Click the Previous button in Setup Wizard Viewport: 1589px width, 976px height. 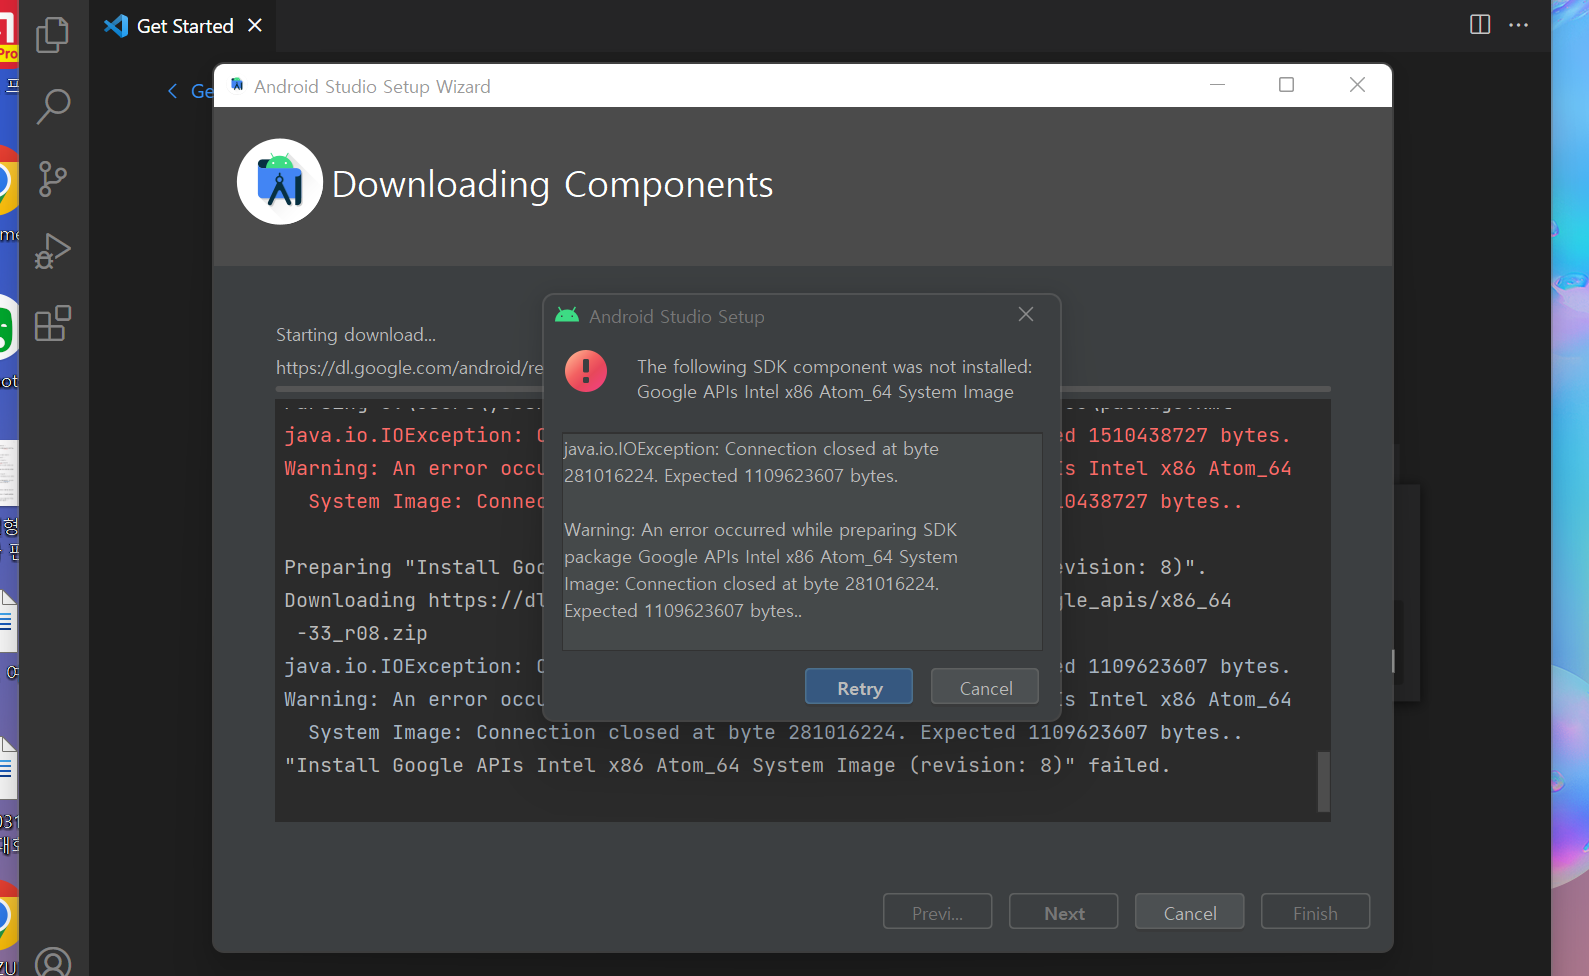[937, 912]
